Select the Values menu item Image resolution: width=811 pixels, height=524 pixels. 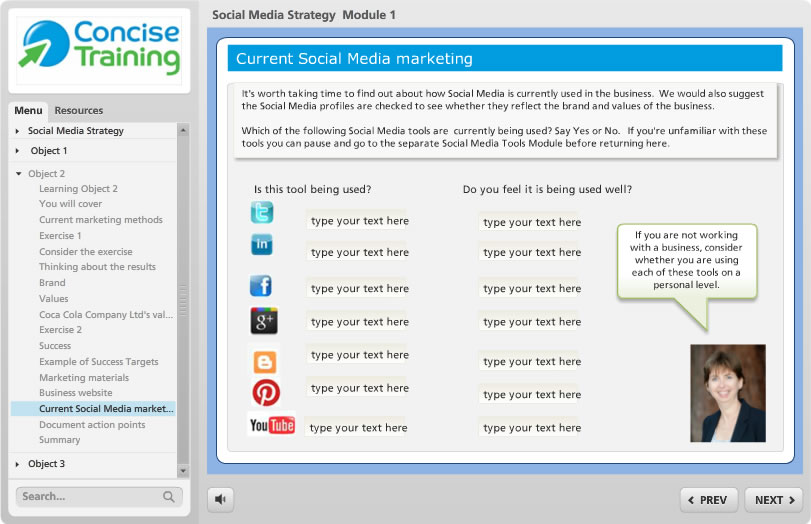[x=53, y=299]
